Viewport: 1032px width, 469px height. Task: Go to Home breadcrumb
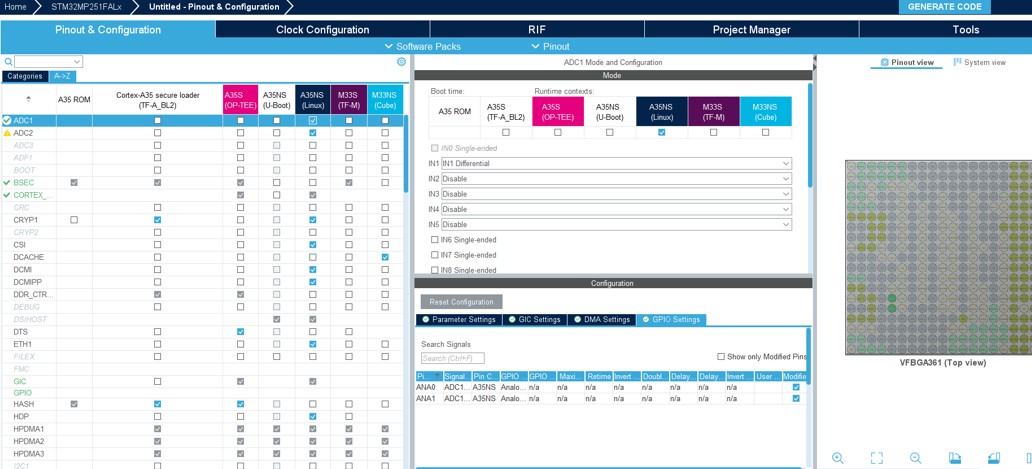point(15,7)
